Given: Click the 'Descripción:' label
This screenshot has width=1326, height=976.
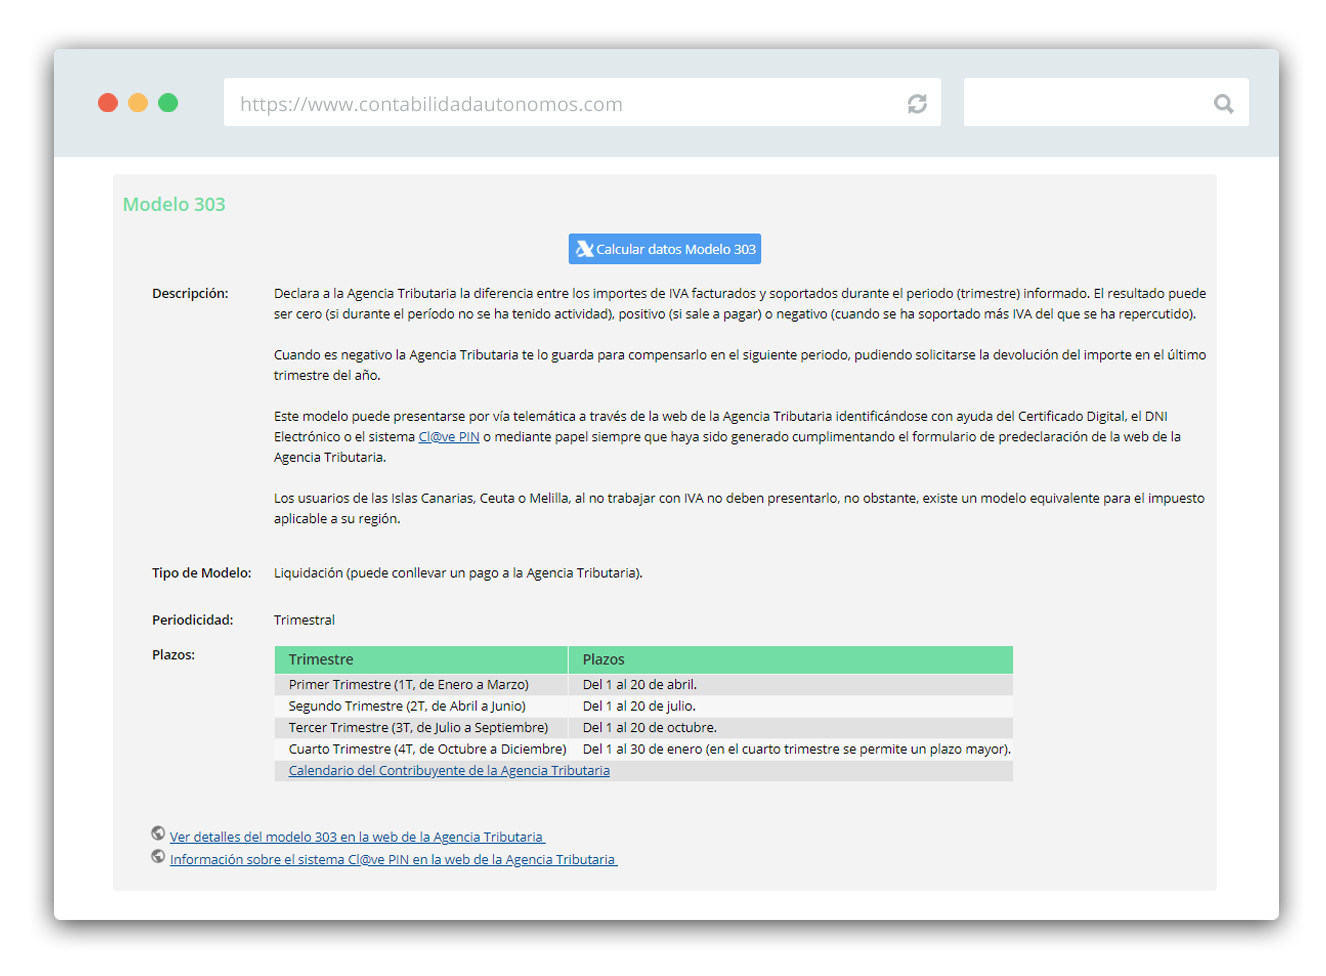Looking at the screenshot, I should (x=190, y=294).
